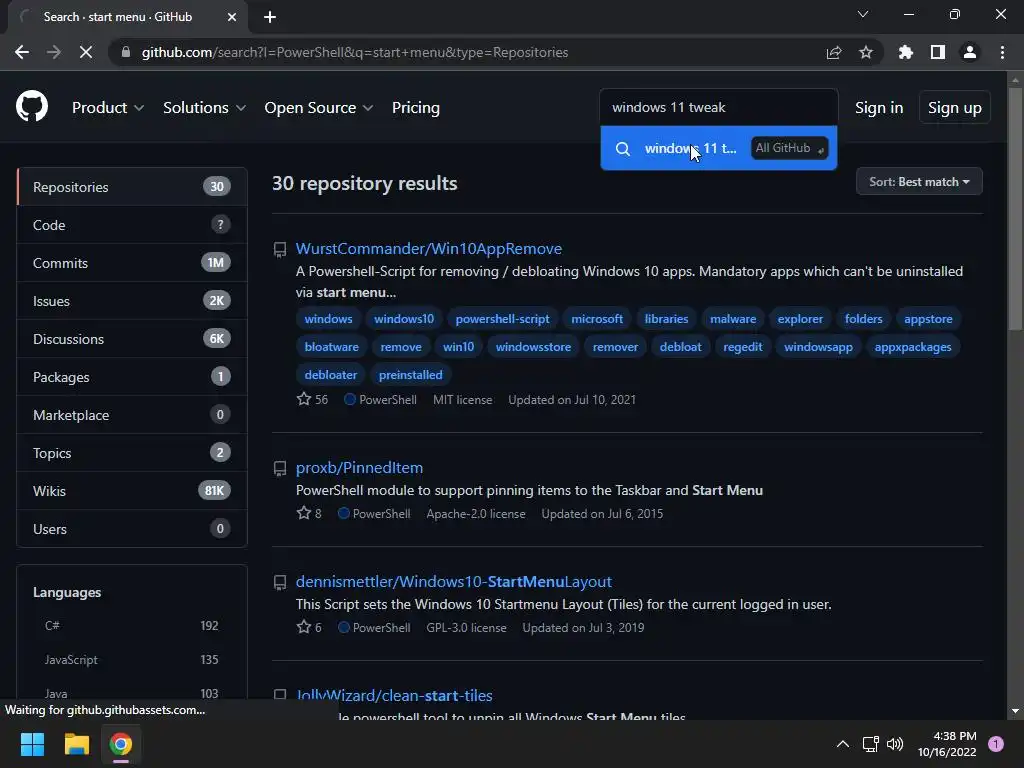1024x768 pixels.
Task: Open the taskbar clock showing 4:38 PM
Action: click(x=947, y=744)
